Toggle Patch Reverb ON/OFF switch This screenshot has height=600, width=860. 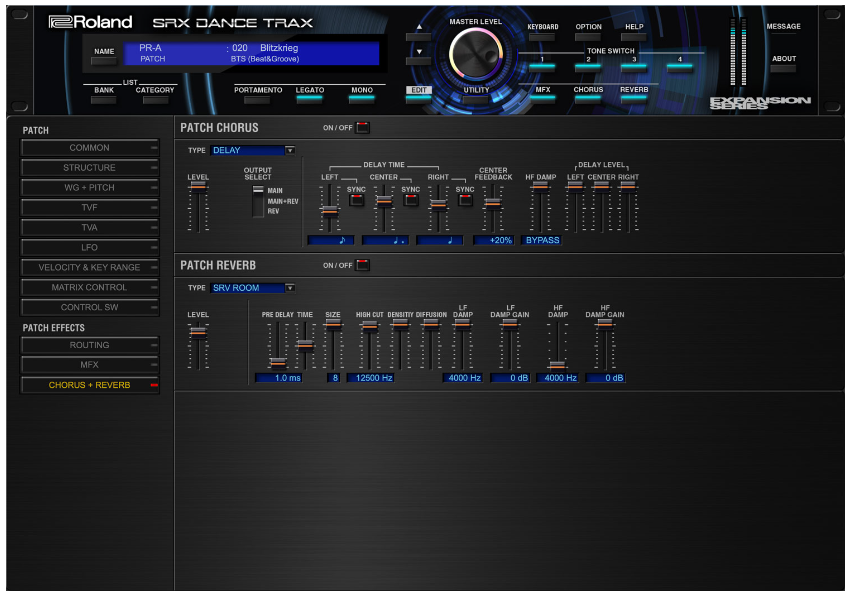pos(363,265)
